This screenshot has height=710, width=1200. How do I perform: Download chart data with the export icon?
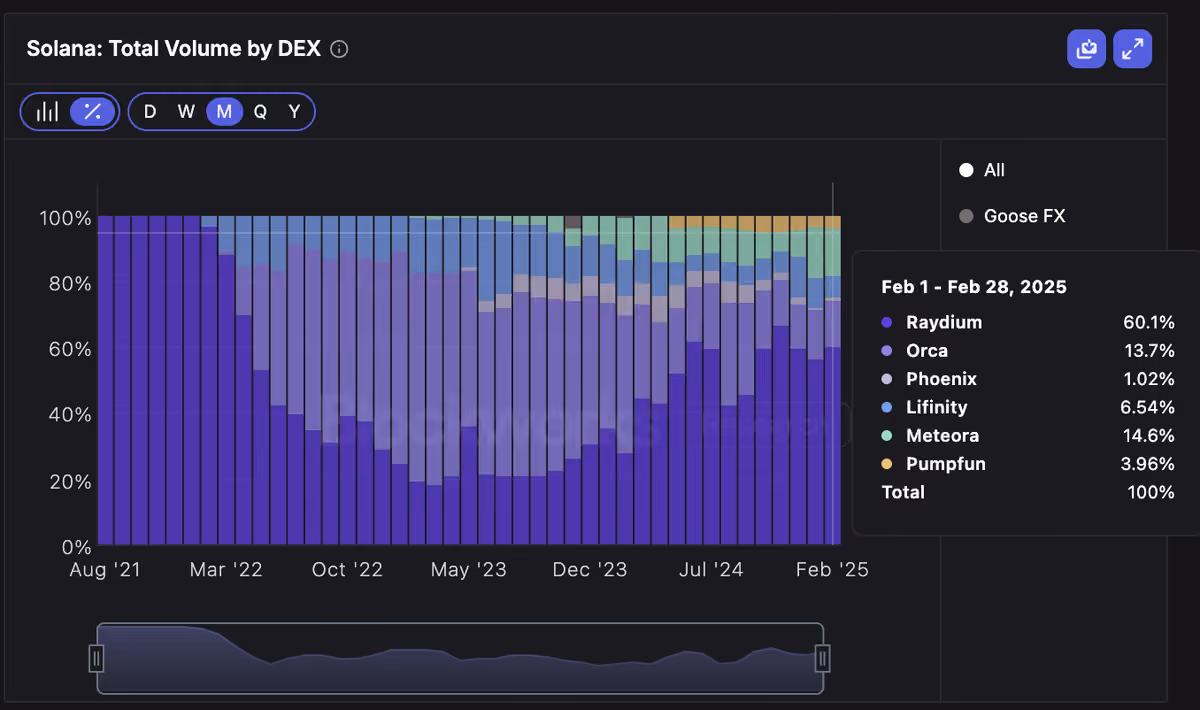[x=1086, y=49]
